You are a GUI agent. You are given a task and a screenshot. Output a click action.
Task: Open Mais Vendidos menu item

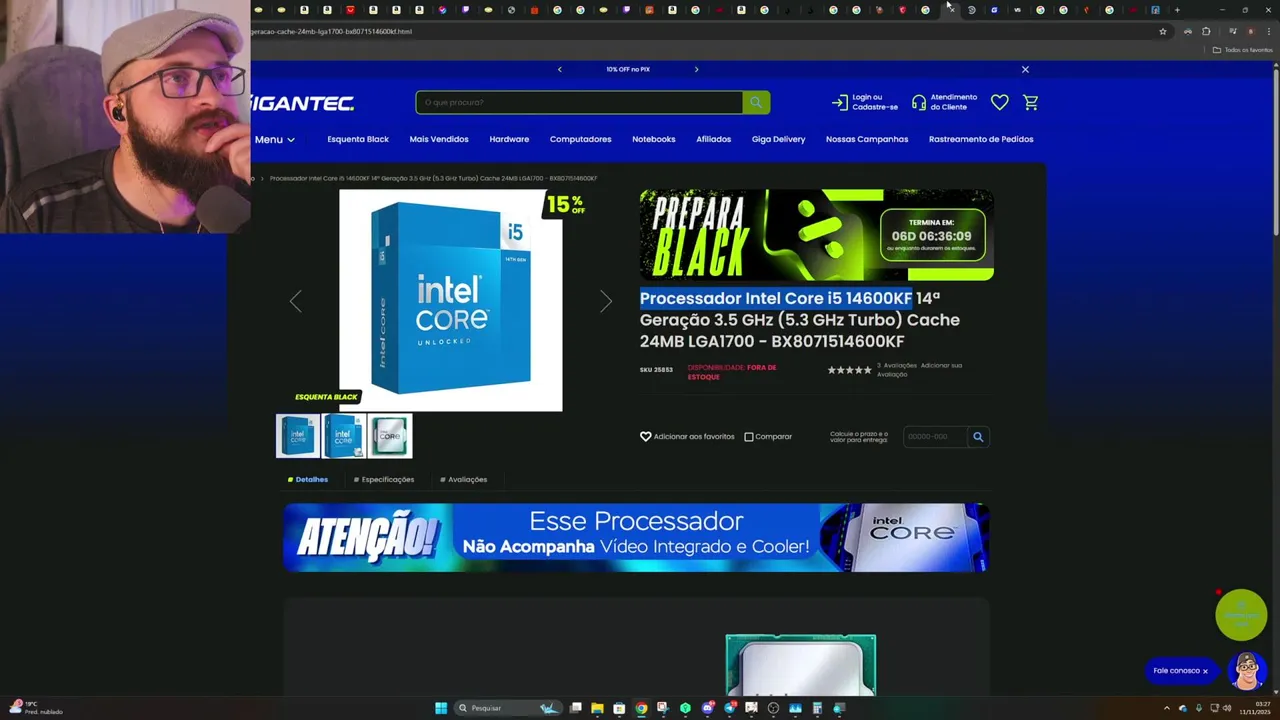(439, 139)
